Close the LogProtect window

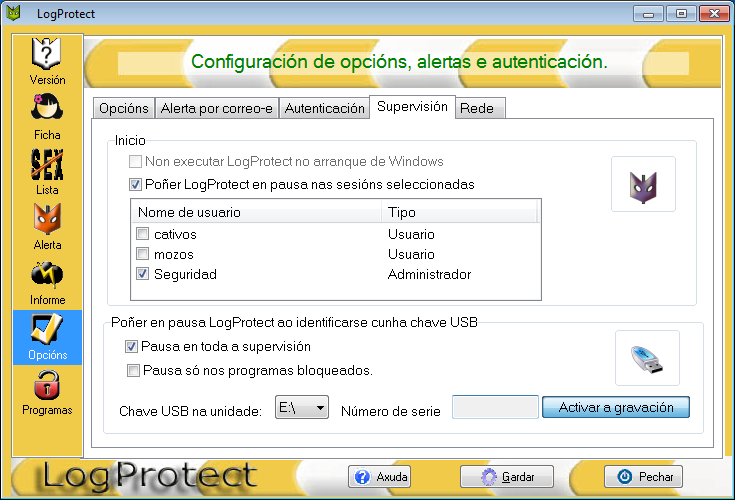(714, 14)
